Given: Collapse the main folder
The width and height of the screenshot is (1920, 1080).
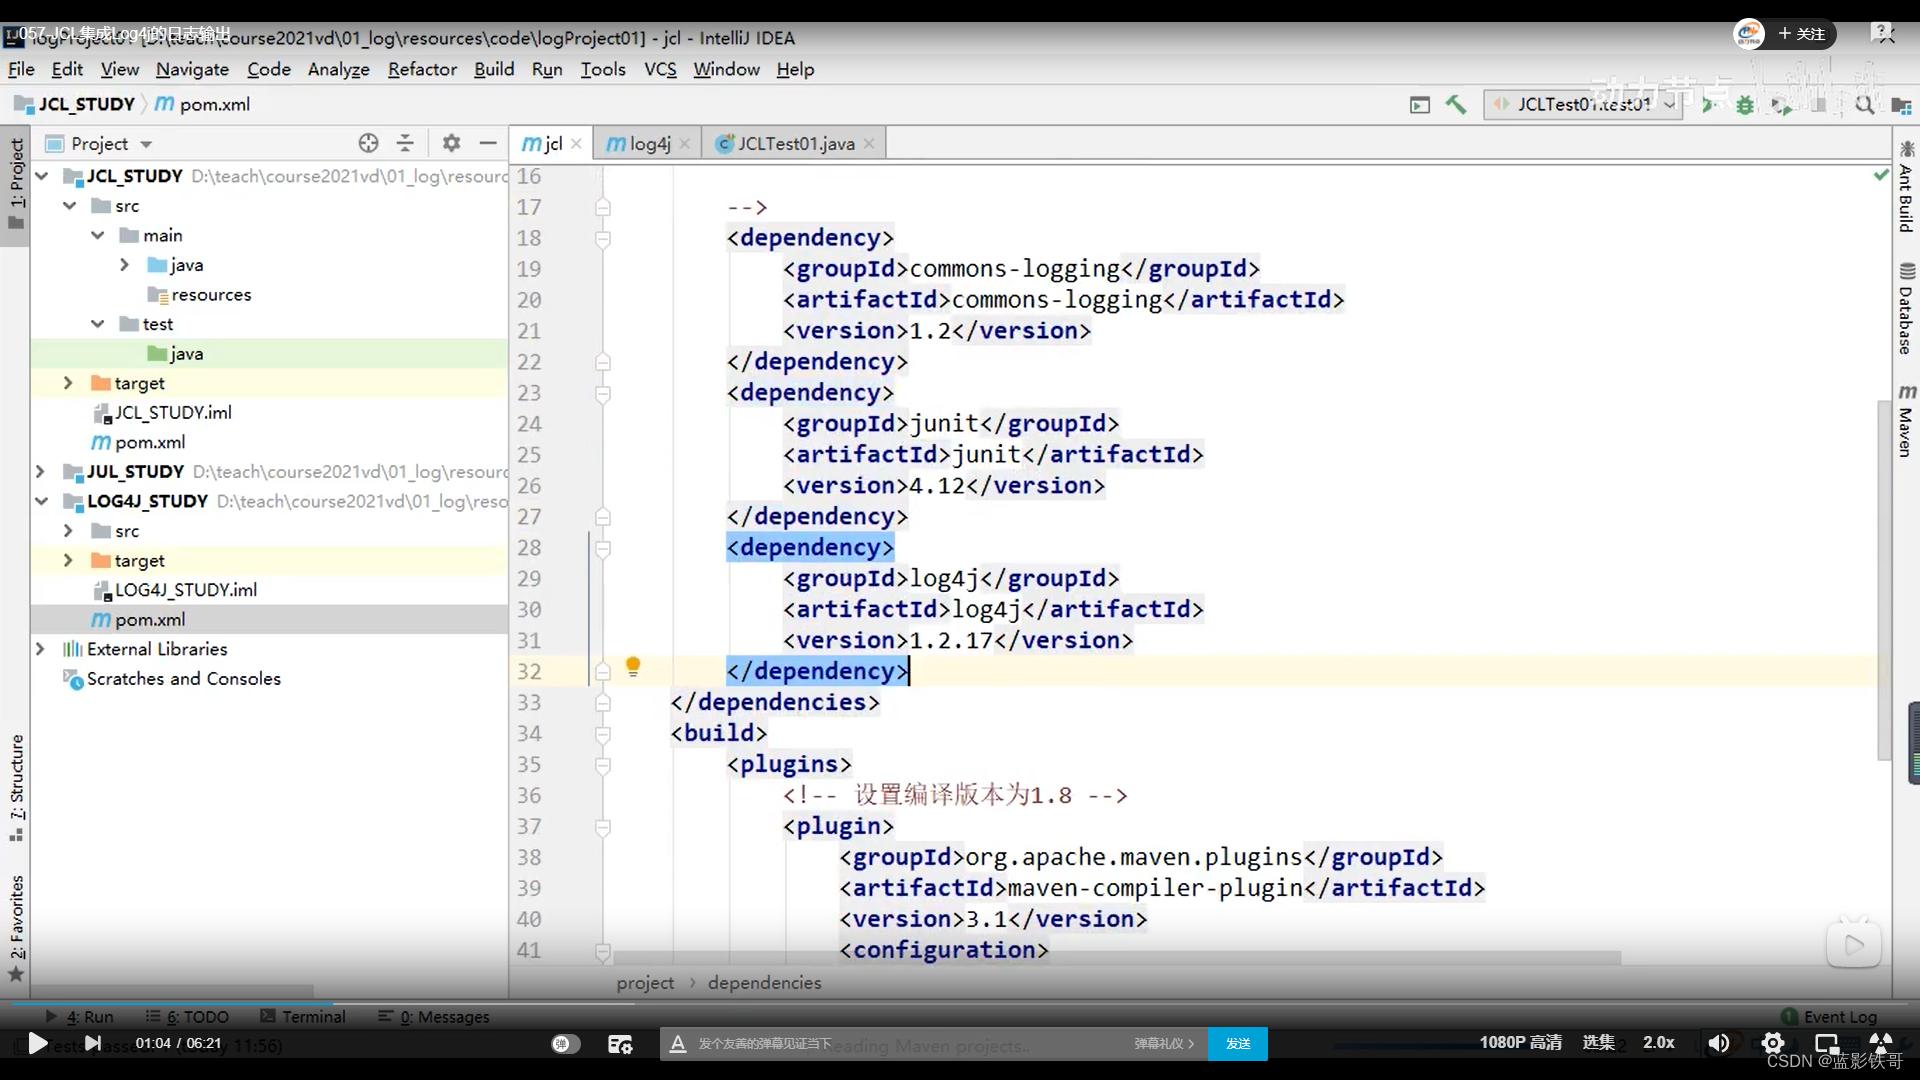Looking at the screenshot, I should [97, 235].
